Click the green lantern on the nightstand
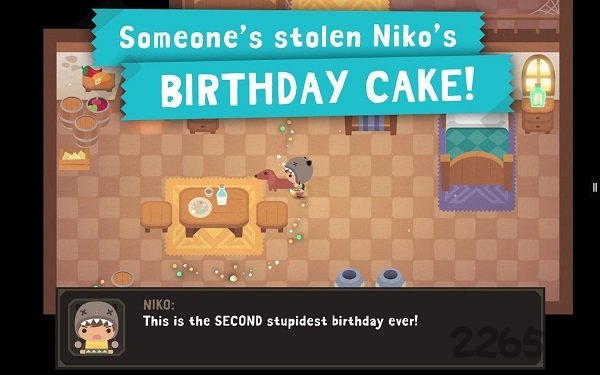Image resolution: width=600 pixels, height=375 pixels. tap(538, 95)
